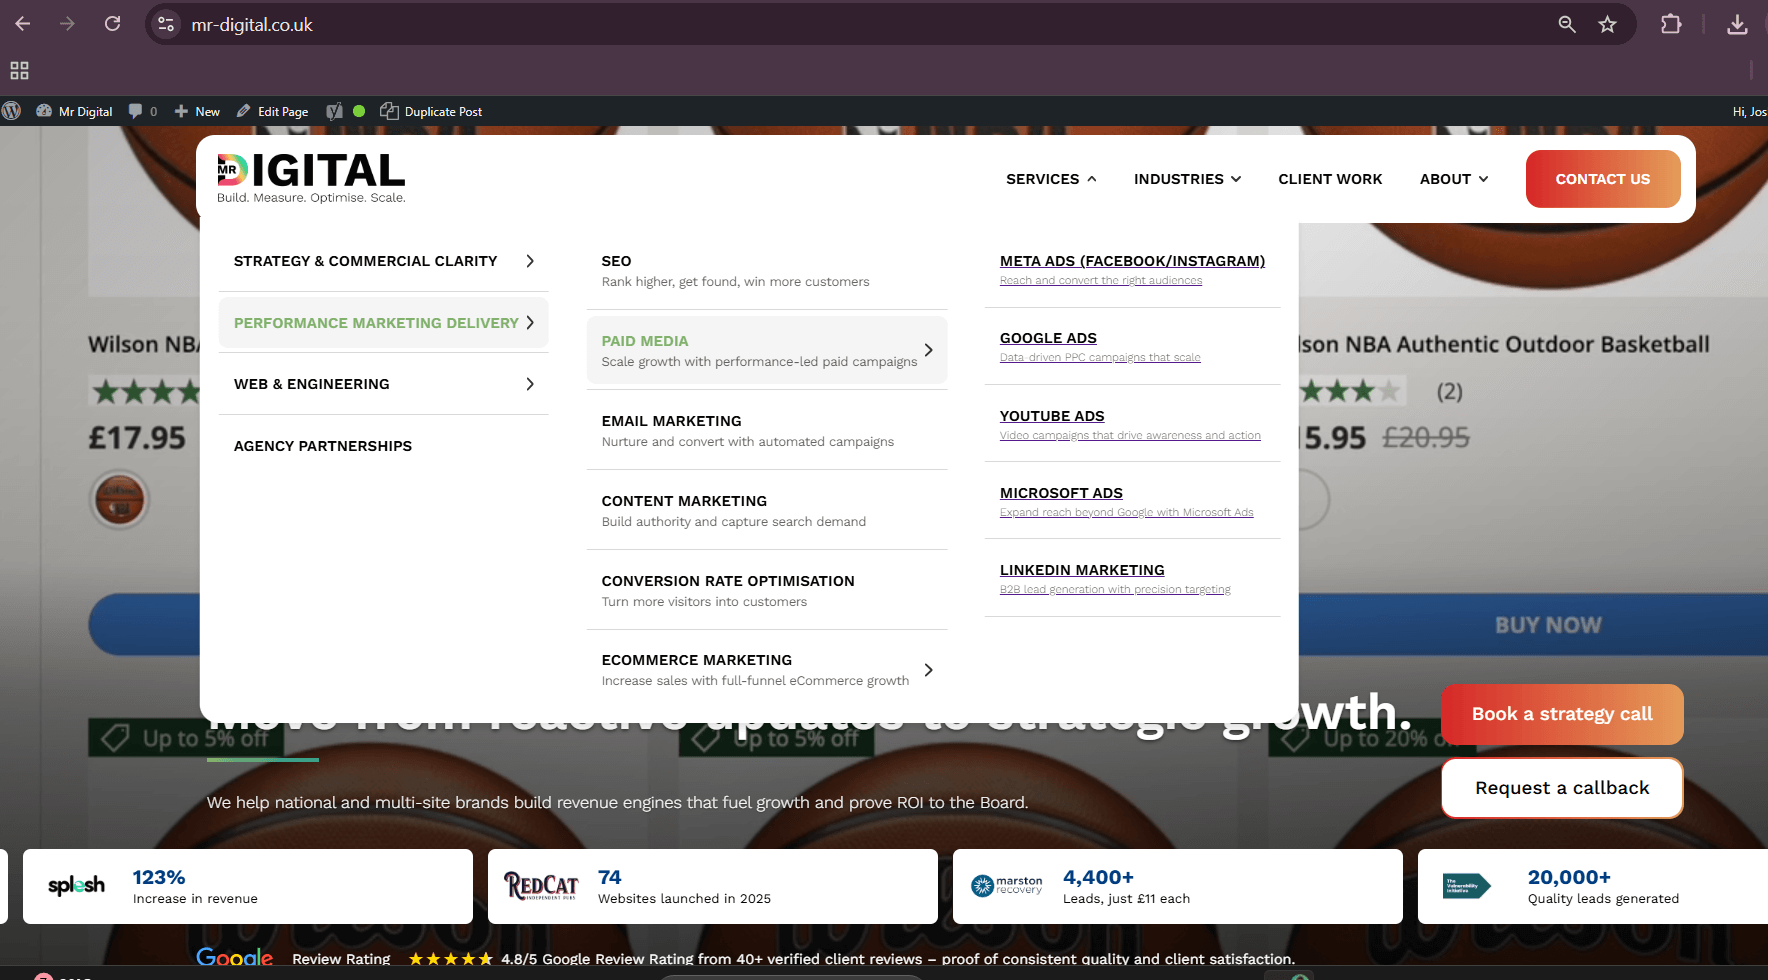
Task: Select Email Marketing from the menu
Action: tap(671, 421)
